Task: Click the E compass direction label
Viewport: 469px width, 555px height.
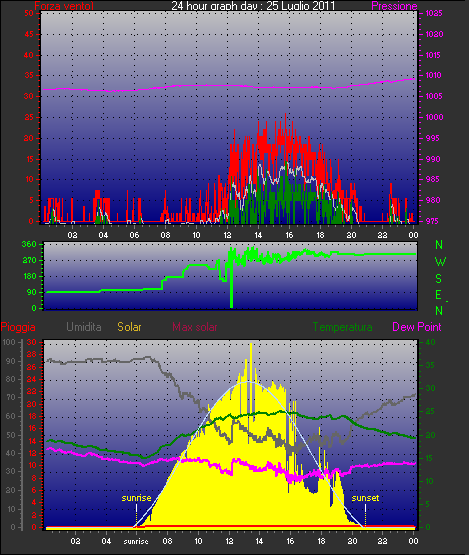Action: [439, 294]
